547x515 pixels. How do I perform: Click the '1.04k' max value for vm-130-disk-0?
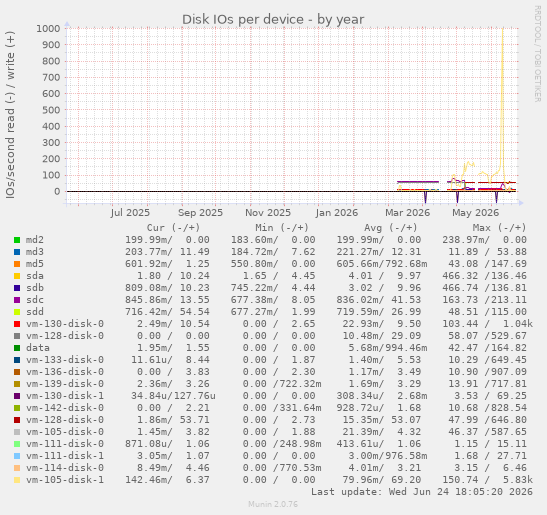coord(518,323)
